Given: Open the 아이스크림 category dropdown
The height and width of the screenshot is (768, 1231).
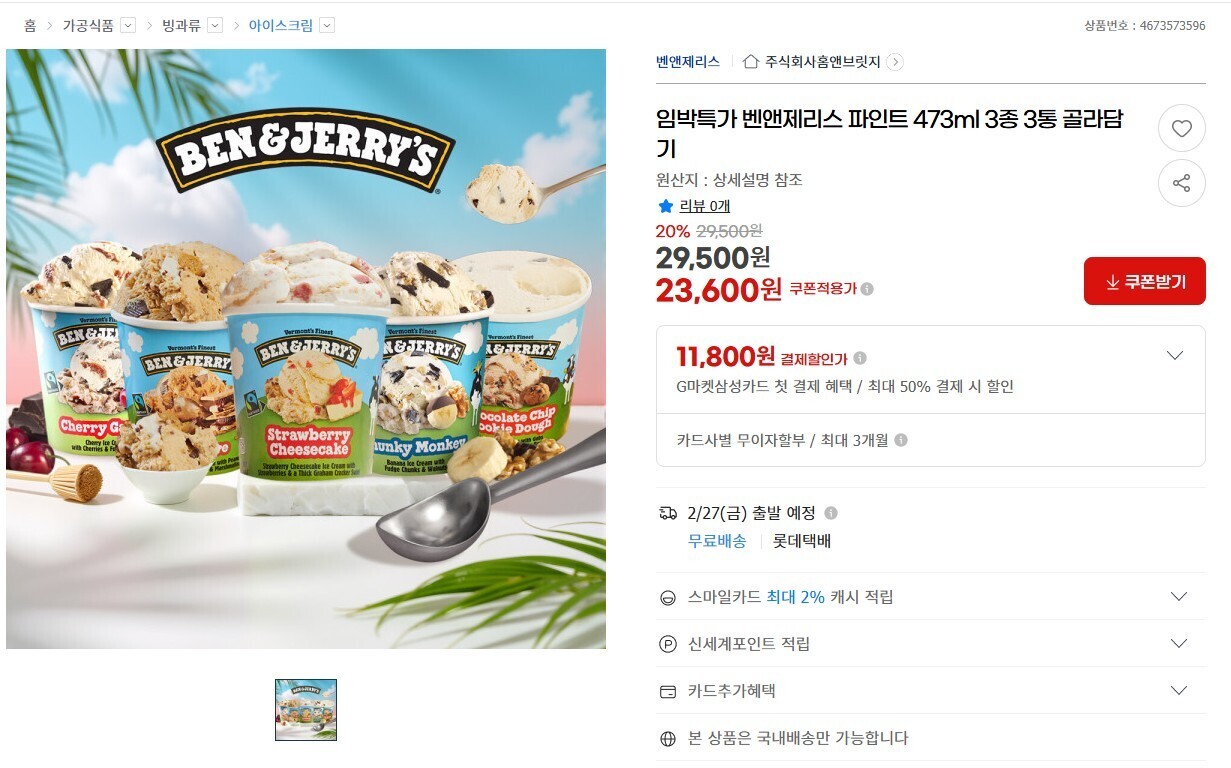Looking at the screenshot, I should point(327,26).
